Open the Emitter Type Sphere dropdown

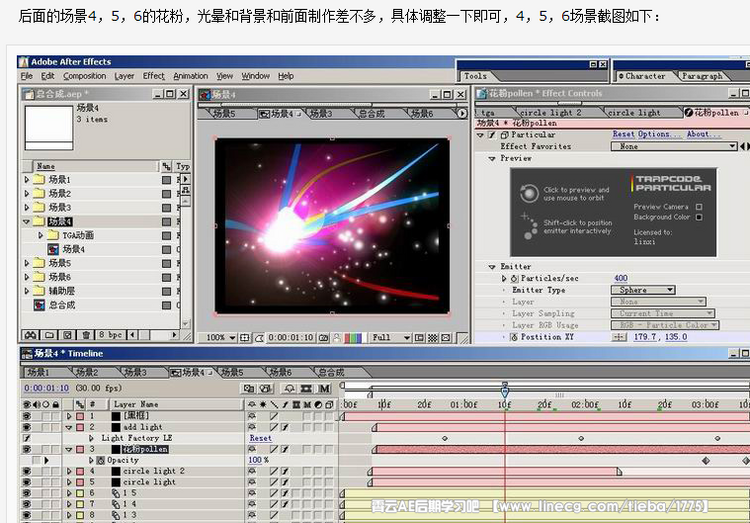pyautogui.click(x=643, y=290)
